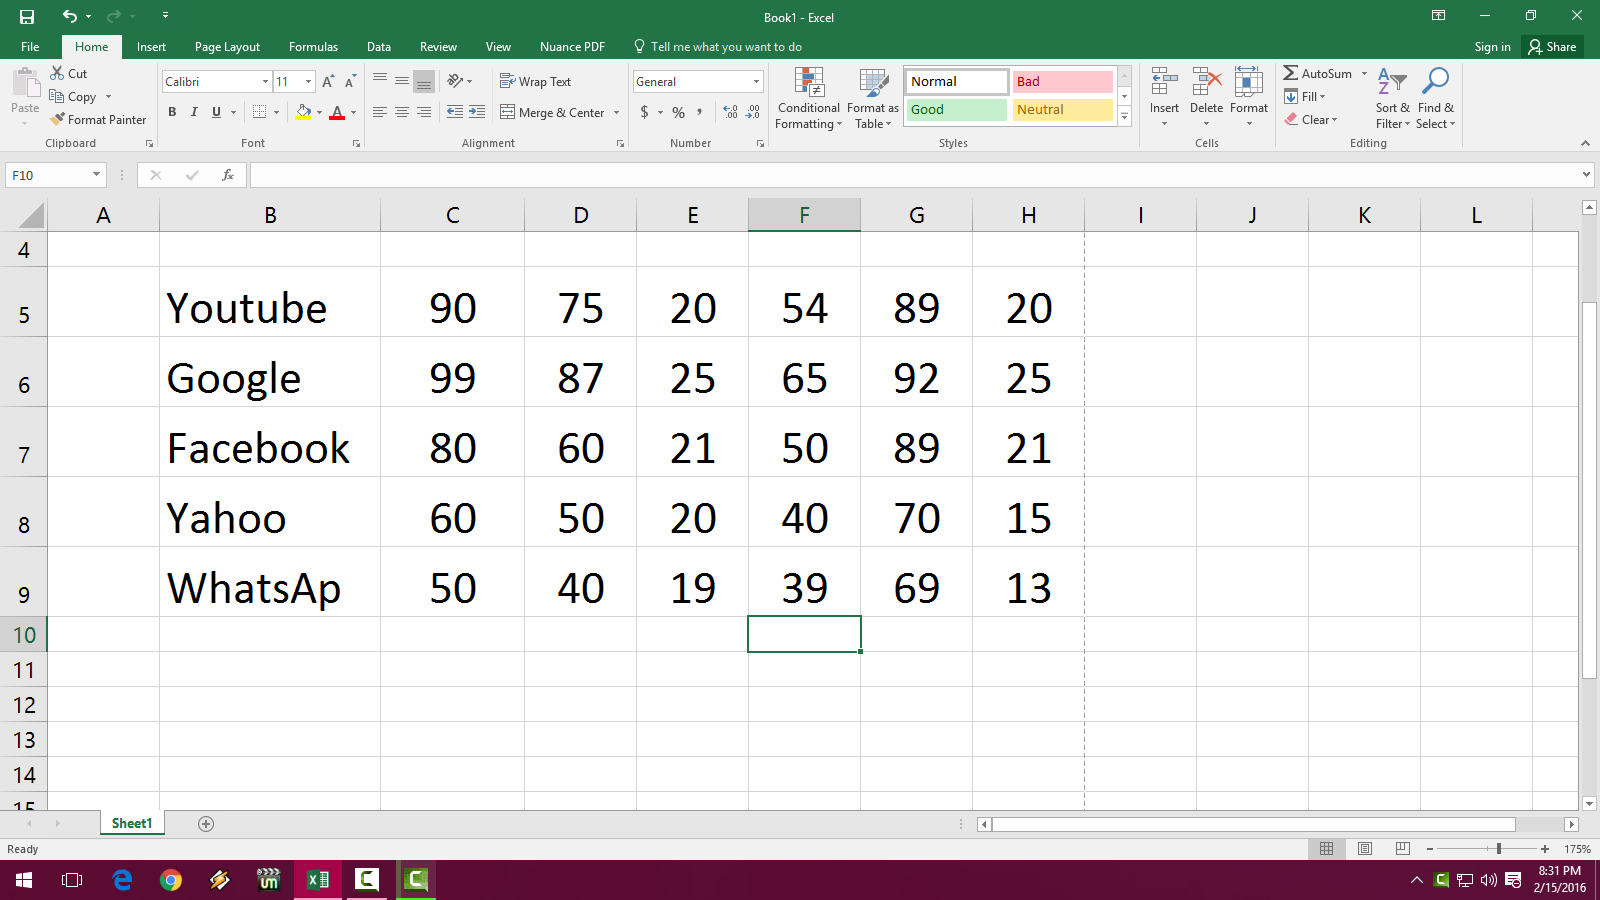Expand the General number format dropdown
The width and height of the screenshot is (1600, 900).
pyautogui.click(x=756, y=82)
